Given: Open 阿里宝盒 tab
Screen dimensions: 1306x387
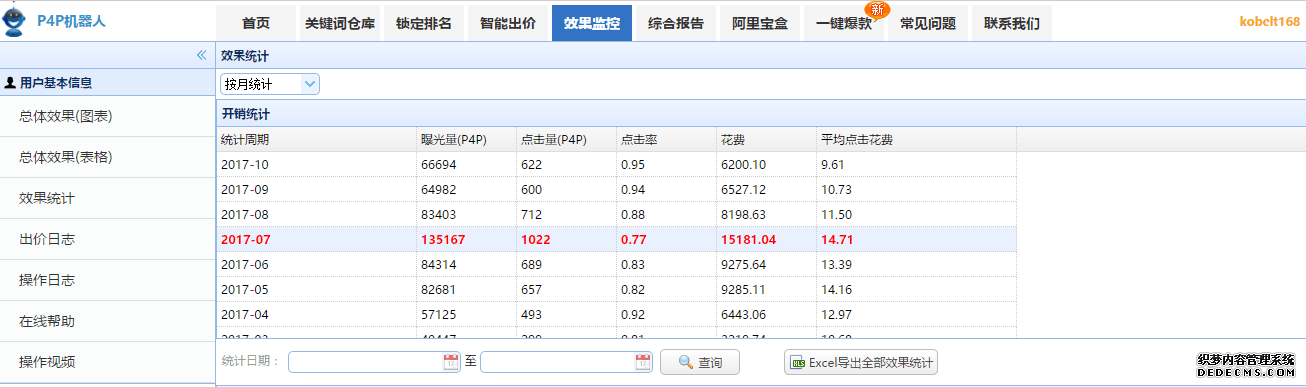Looking at the screenshot, I should (x=760, y=23).
